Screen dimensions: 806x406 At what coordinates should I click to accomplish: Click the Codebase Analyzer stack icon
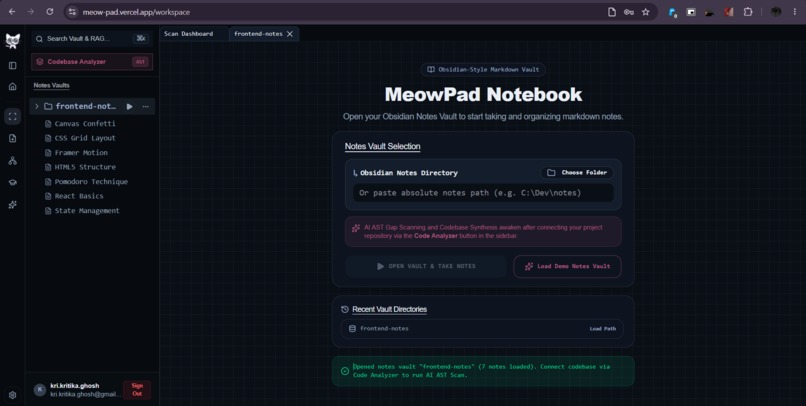(x=40, y=62)
